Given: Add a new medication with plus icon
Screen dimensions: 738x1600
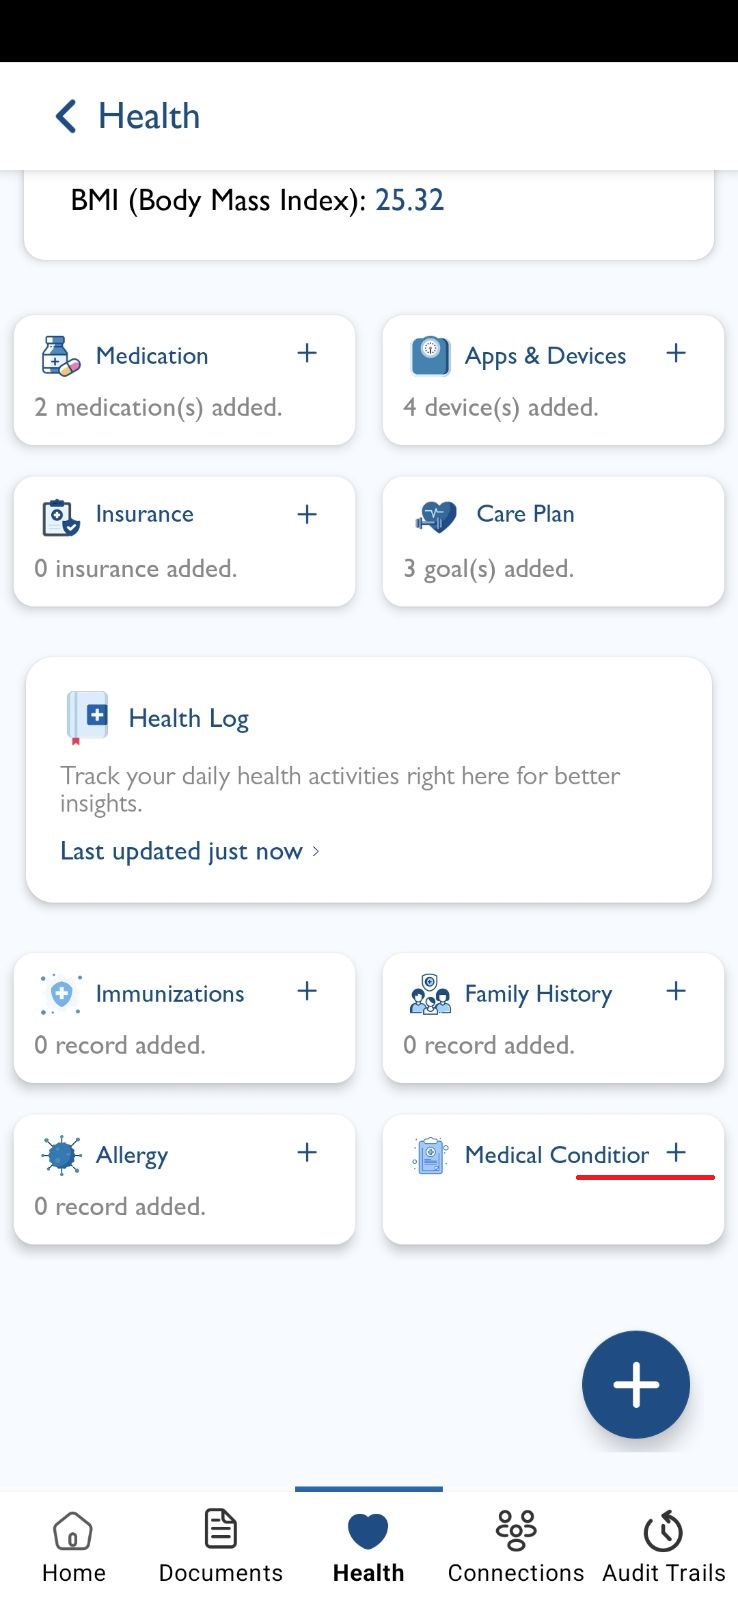Looking at the screenshot, I should (307, 353).
